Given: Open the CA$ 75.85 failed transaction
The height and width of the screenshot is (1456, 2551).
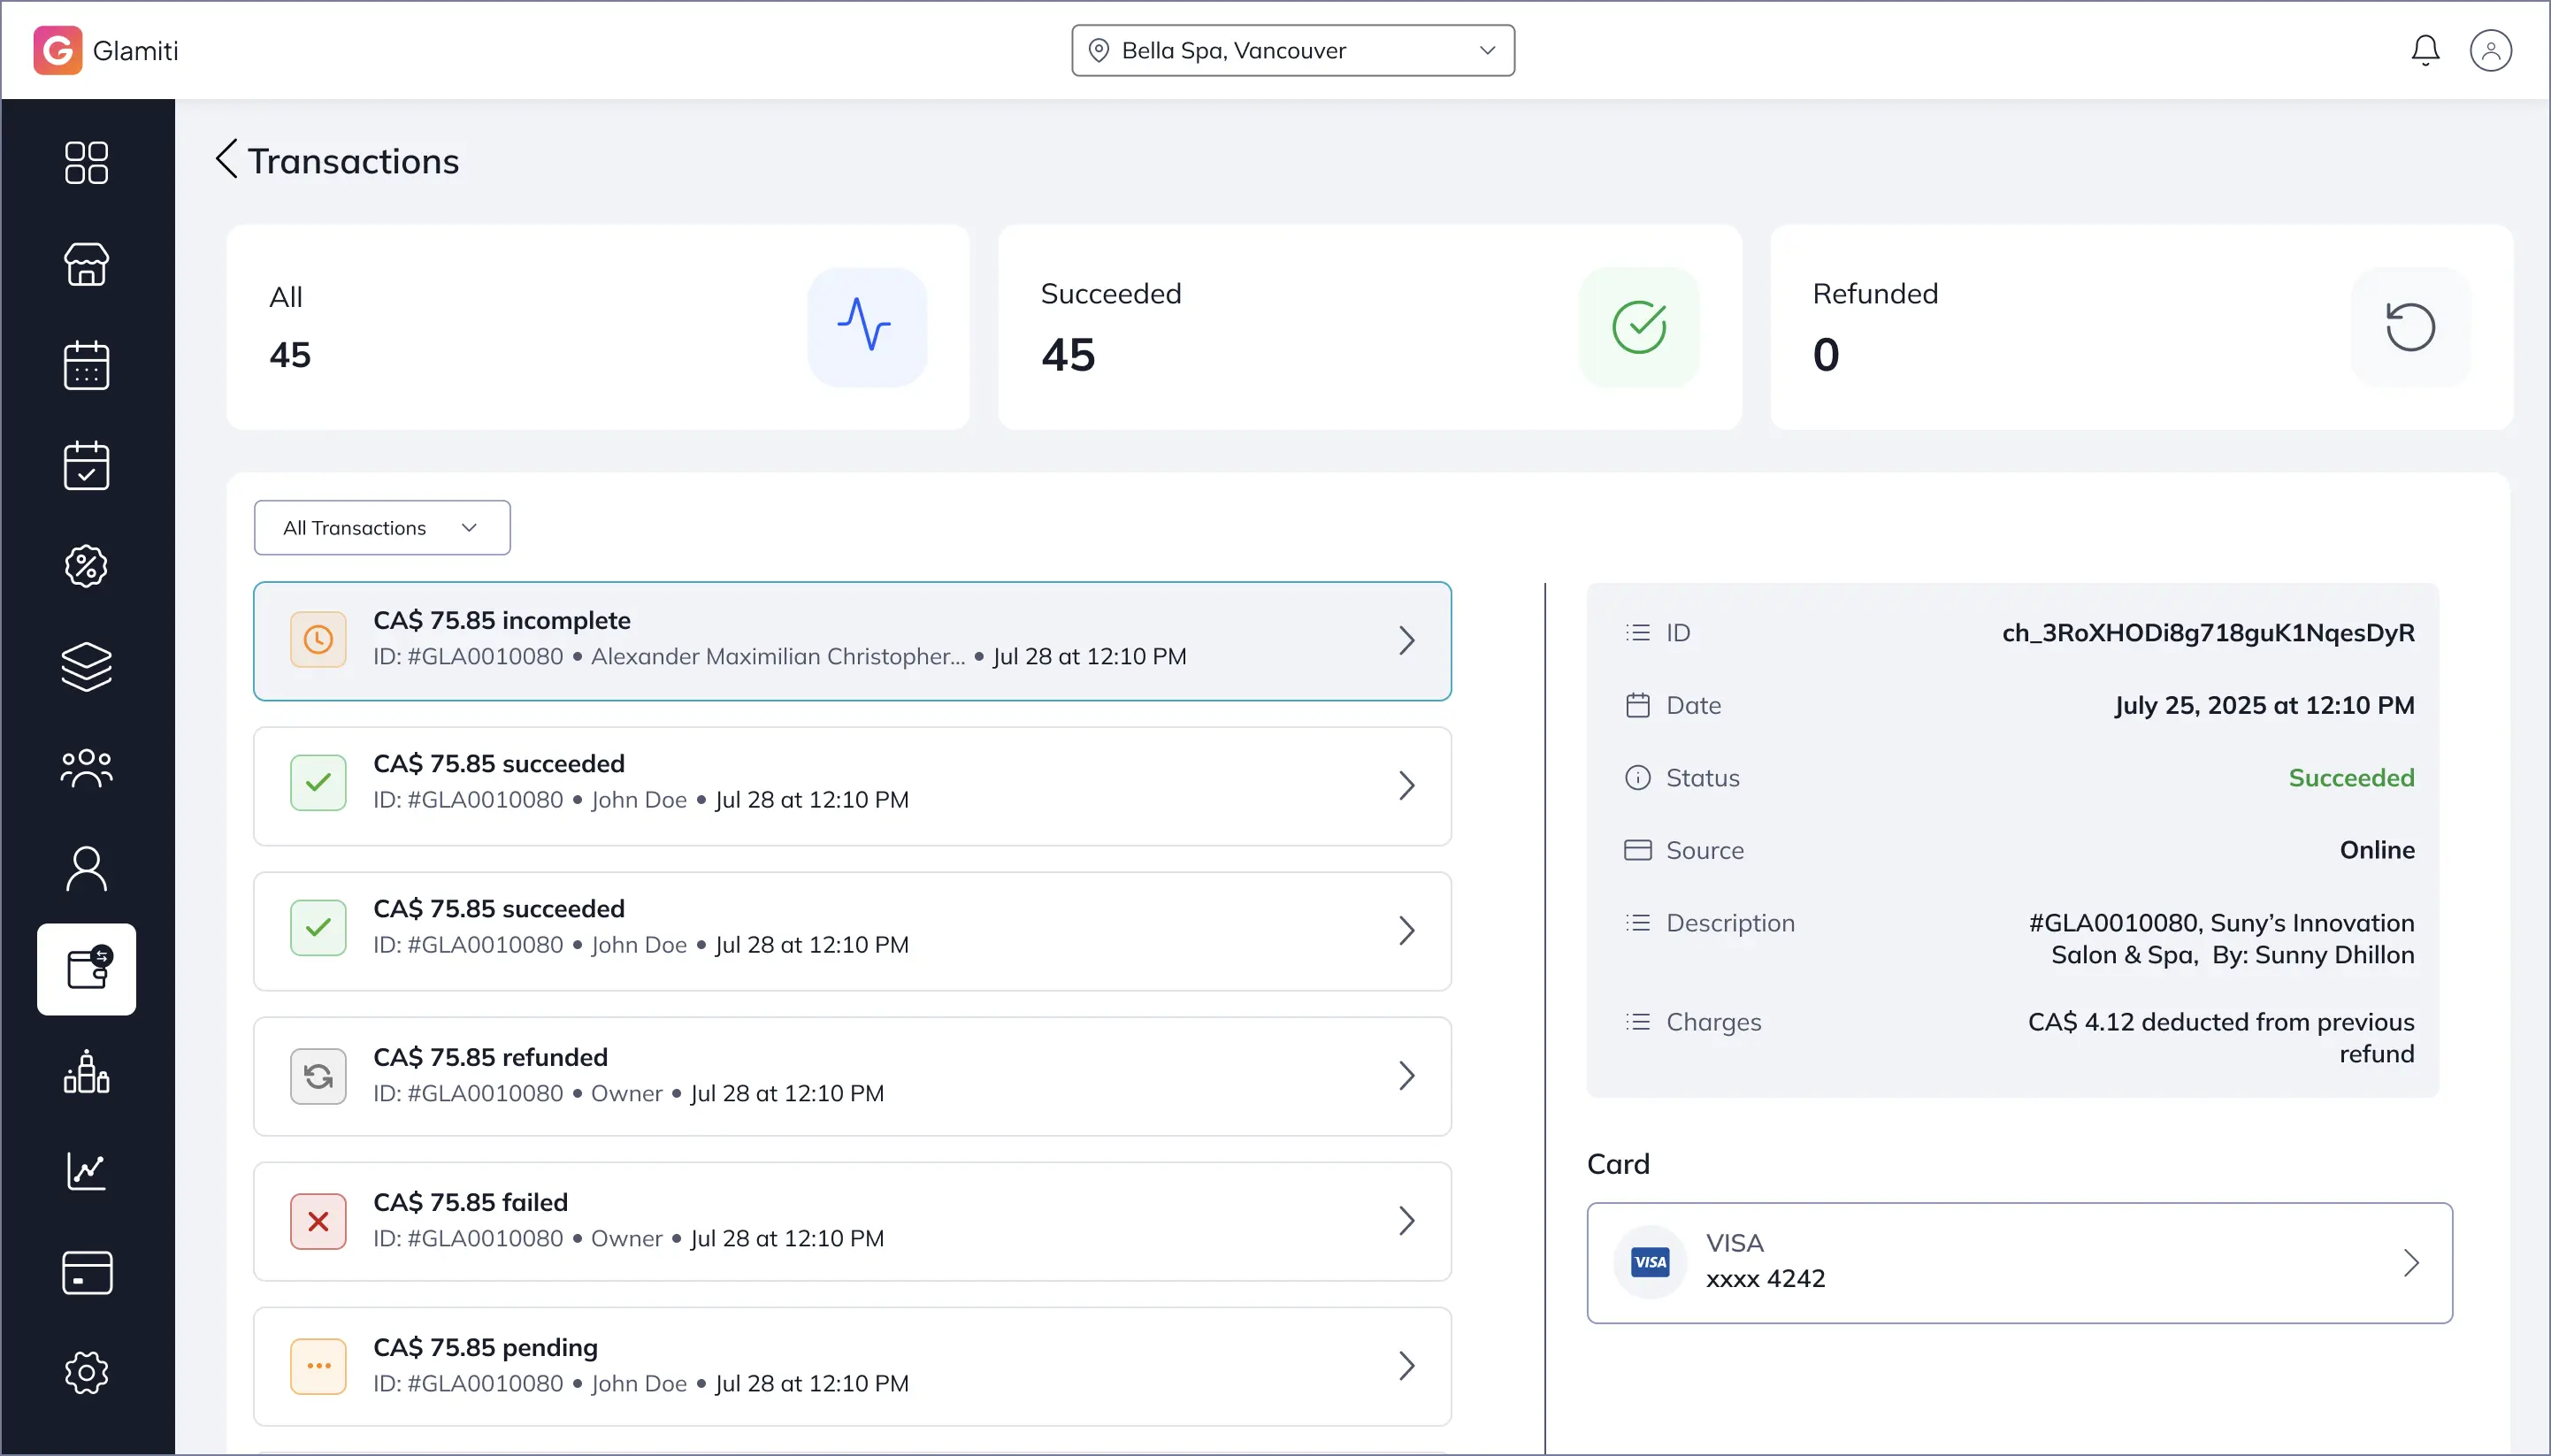Looking at the screenshot, I should (851, 1220).
